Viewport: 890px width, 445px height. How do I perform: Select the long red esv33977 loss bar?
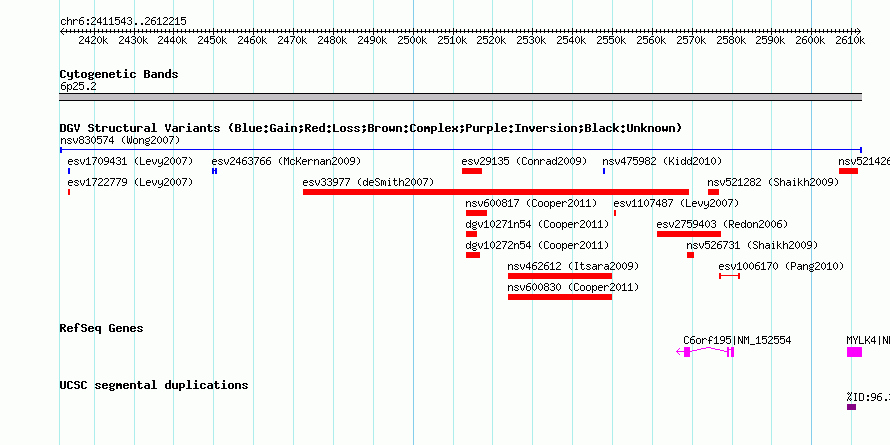[x=496, y=192]
